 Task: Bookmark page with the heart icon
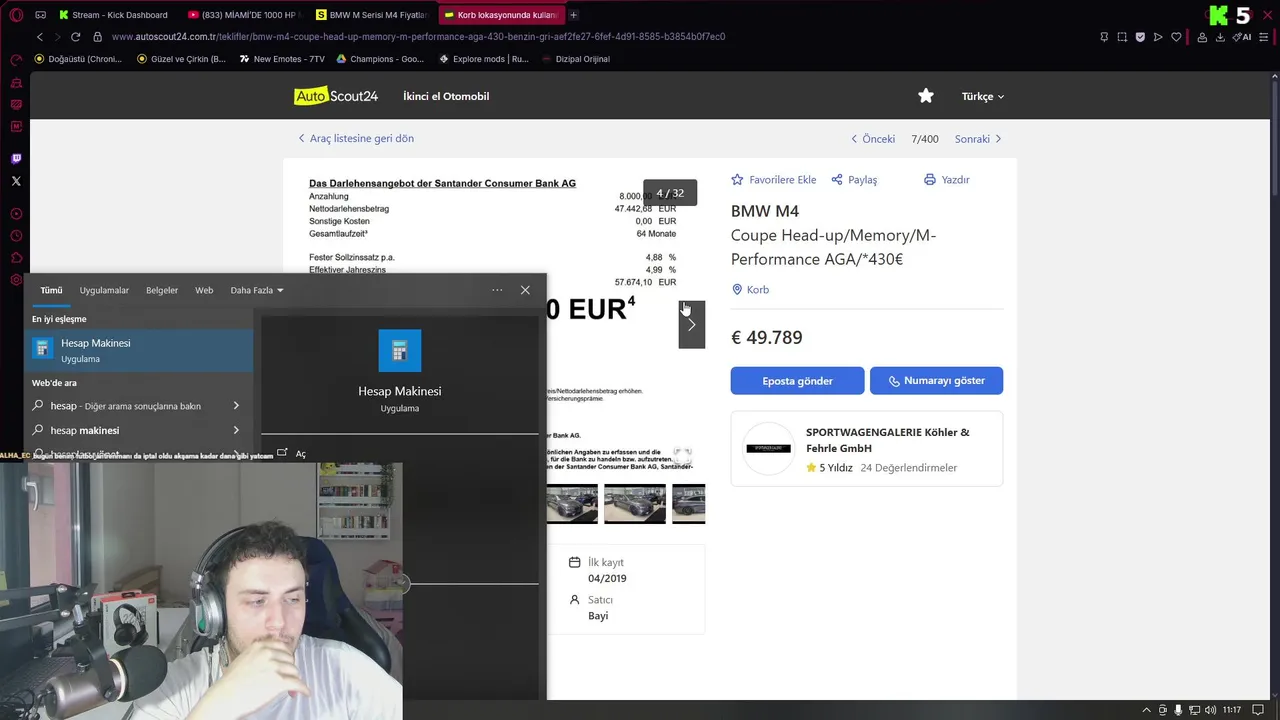(1176, 37)
